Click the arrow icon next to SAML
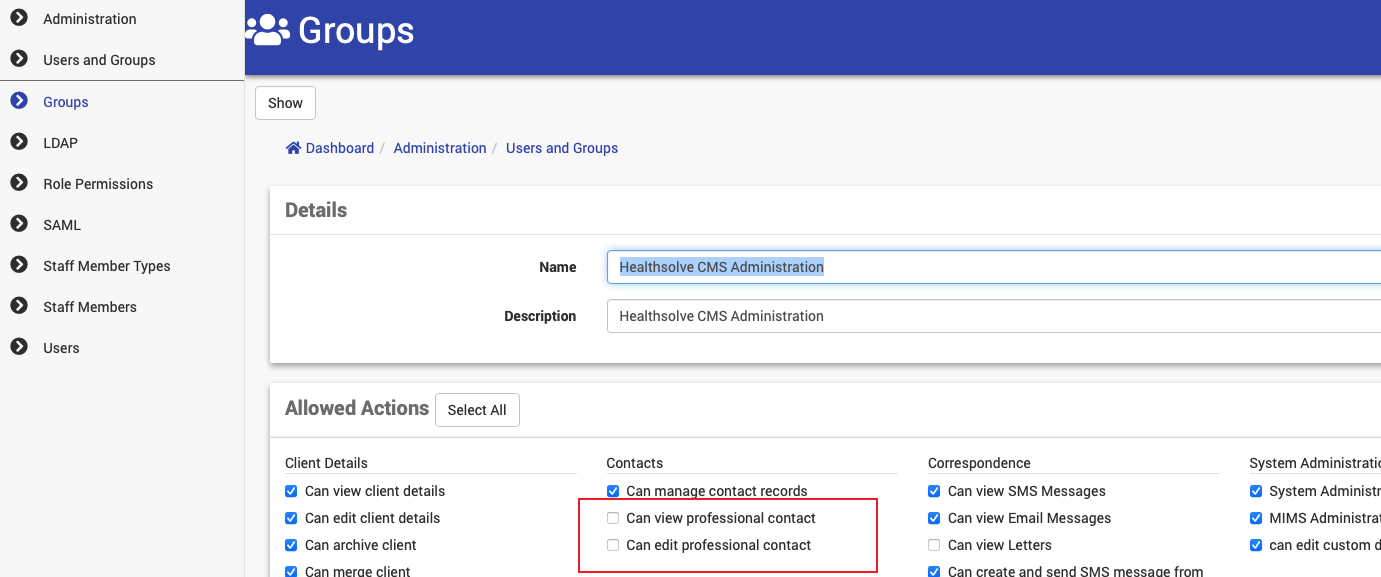The height and width of the screenshot is (577, 1381). 18,224
